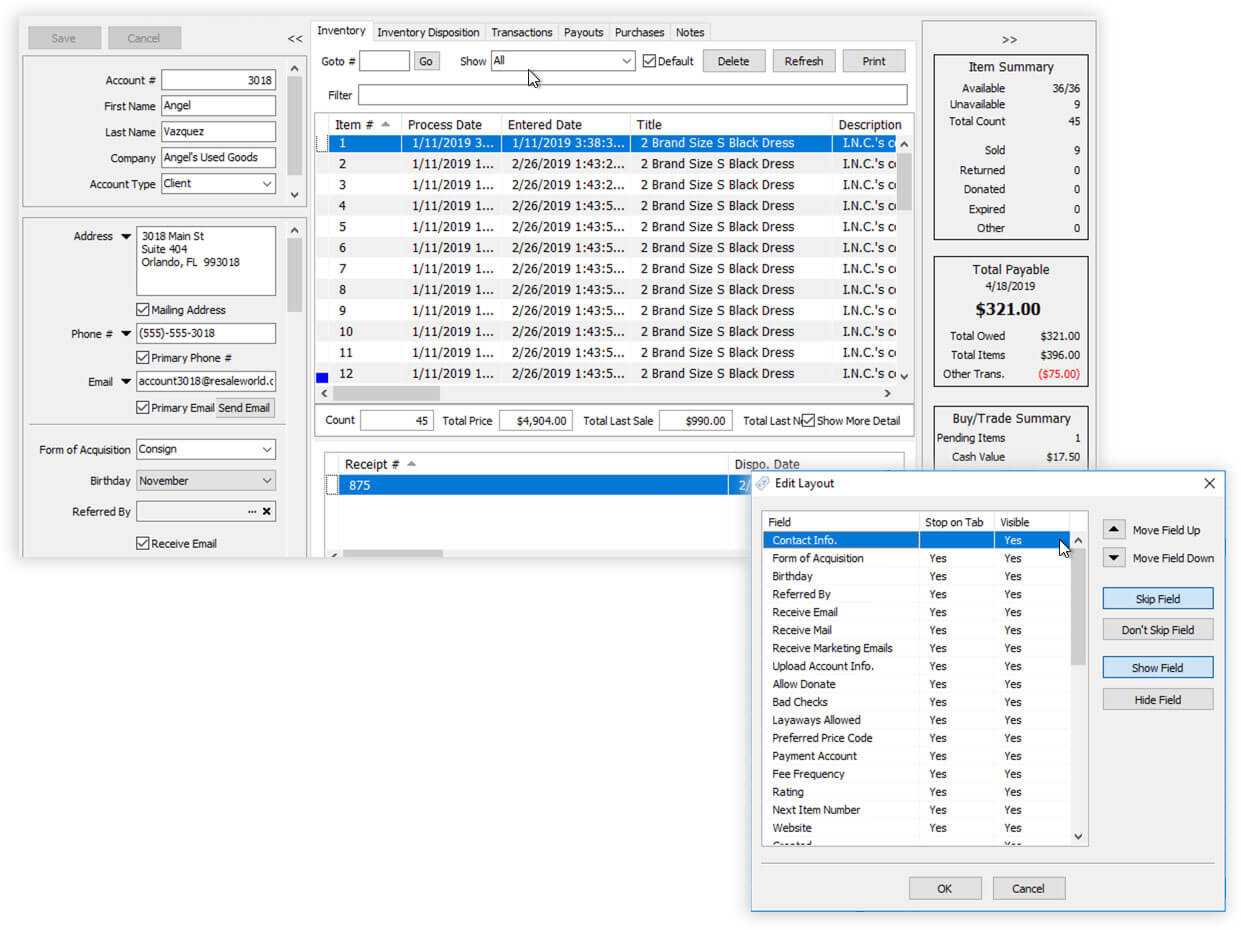Toggle the Receive Email checkbox

pyautogui.click(x=143, y=544)
